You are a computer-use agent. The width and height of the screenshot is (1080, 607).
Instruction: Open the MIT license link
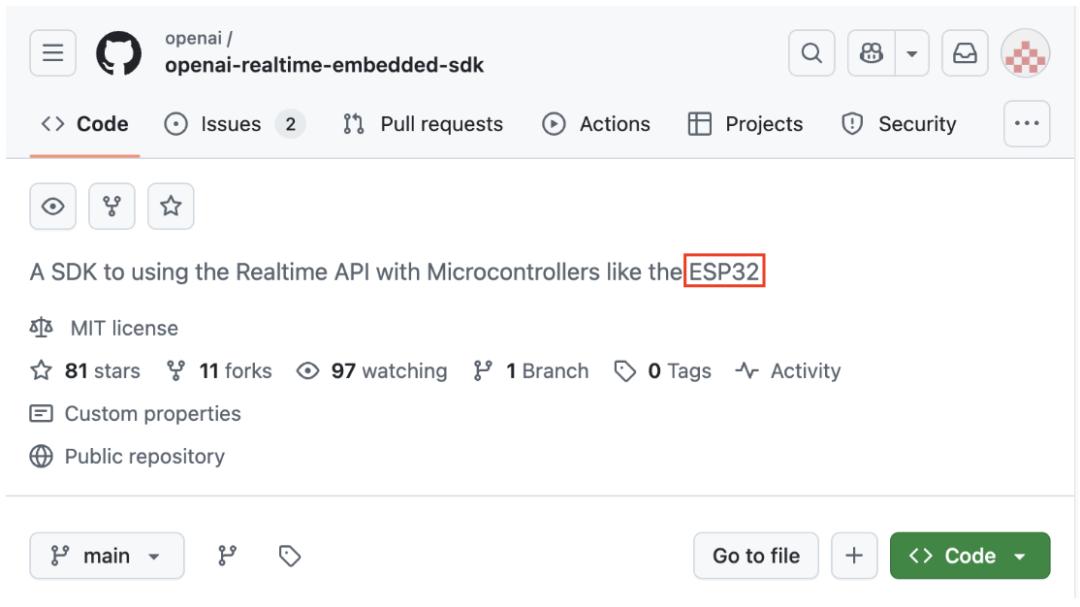coord(121,328)
